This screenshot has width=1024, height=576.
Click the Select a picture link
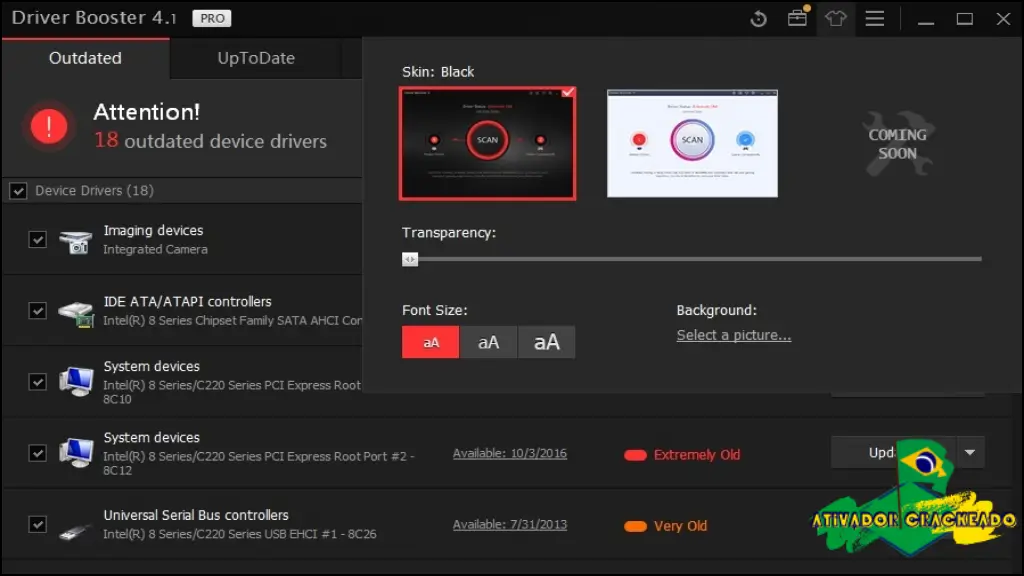(733, 335)
